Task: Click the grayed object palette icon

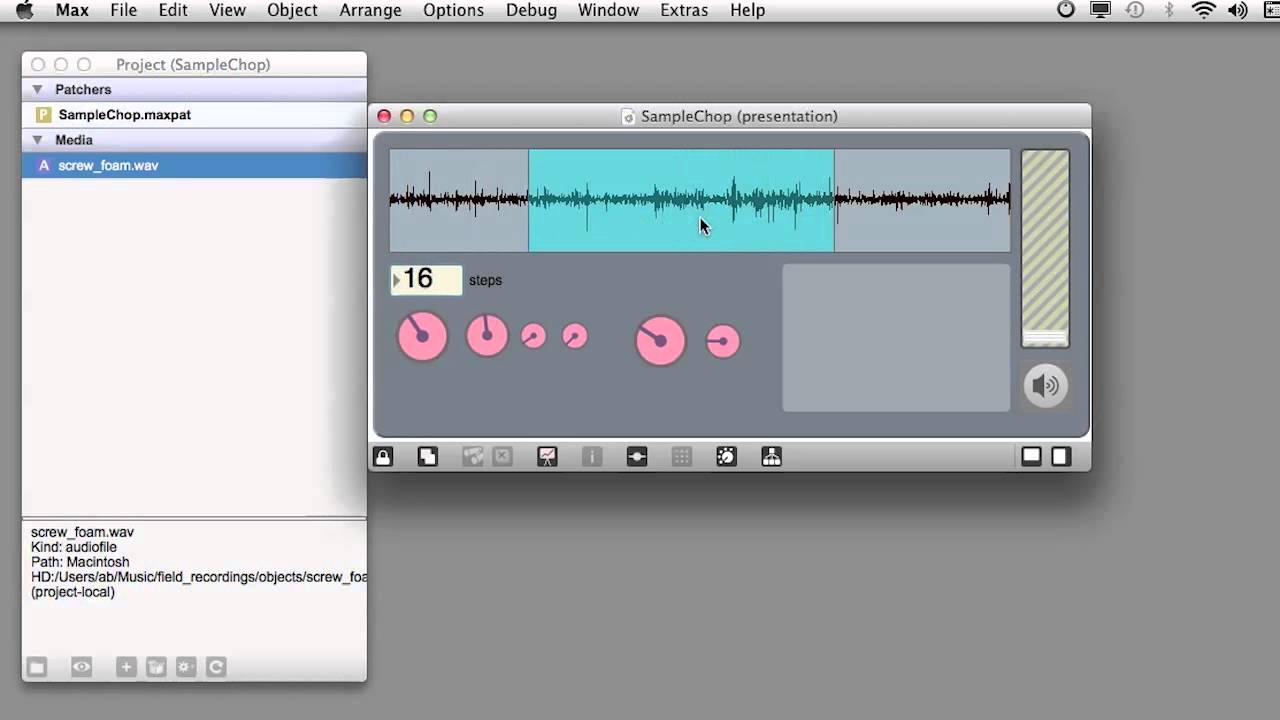Action: click(473, 457)
